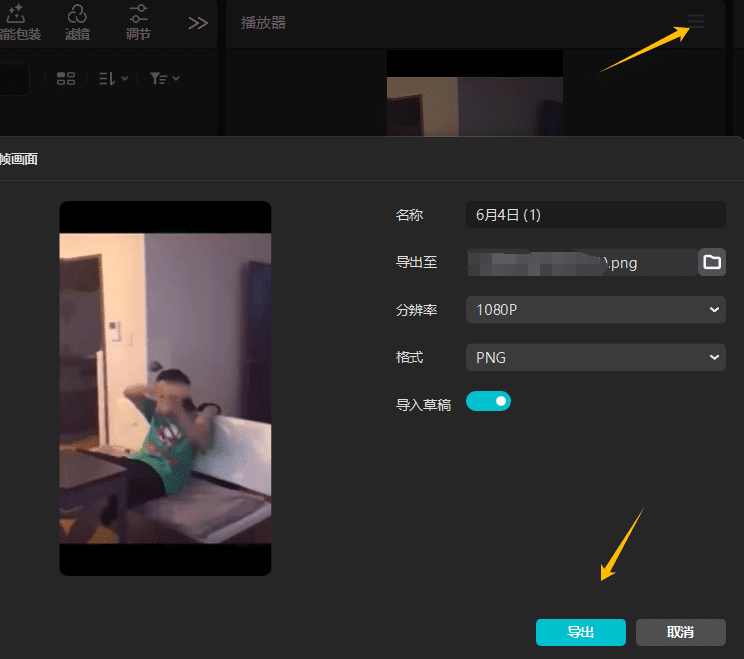
Task: Click the player video preview behind dialog
Action: coord(474,100)
